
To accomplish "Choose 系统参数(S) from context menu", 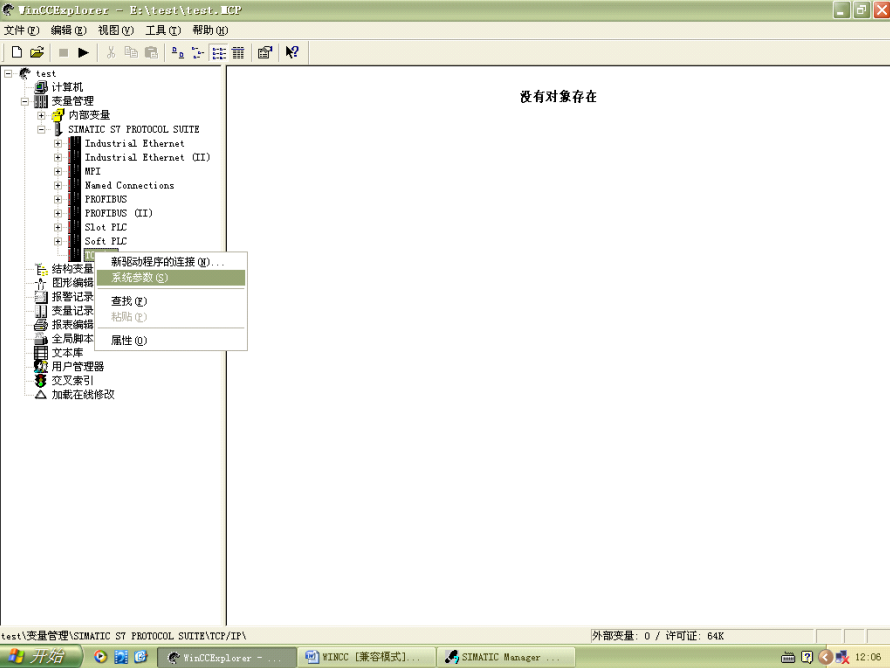I will pyautogui.click(x=171, y=278).
